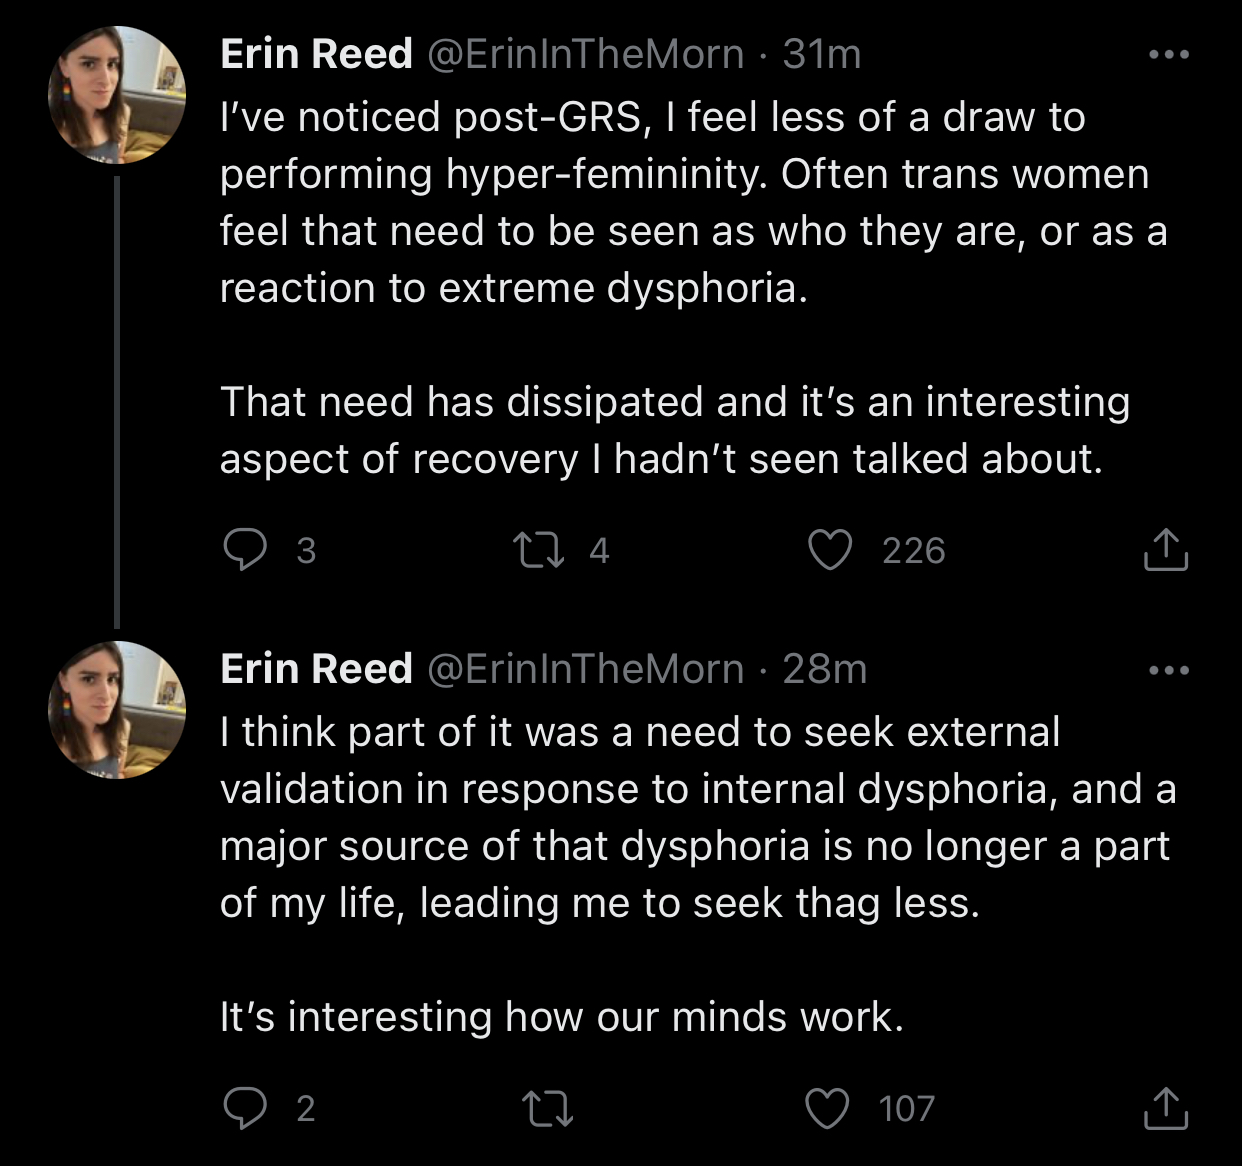Open the 28m timestamp of second tweet

[825, 669]
